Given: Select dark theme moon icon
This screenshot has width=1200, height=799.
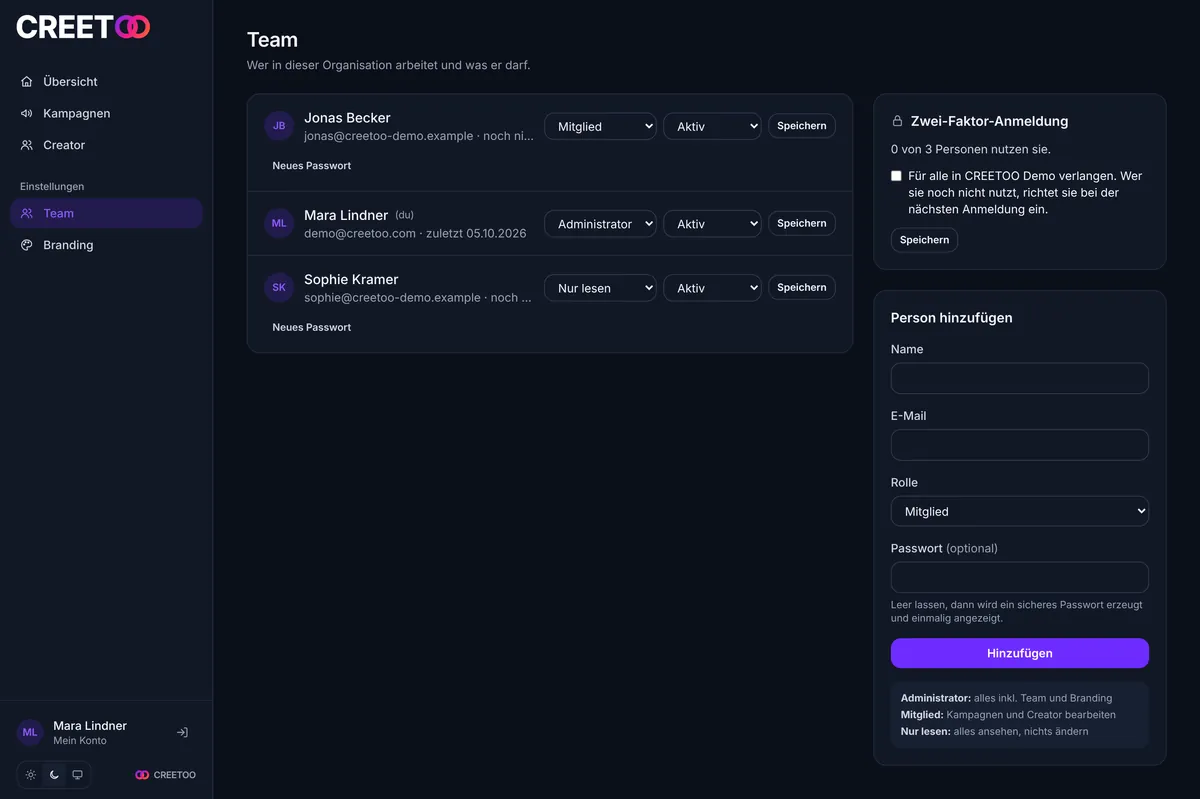Looking at the screenshot, I should pyautogui.click(x=54, y=775).
